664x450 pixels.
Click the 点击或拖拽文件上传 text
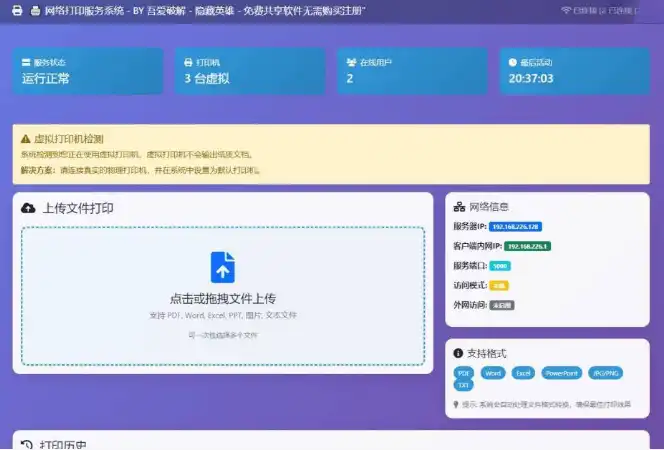tap(223, 298)
